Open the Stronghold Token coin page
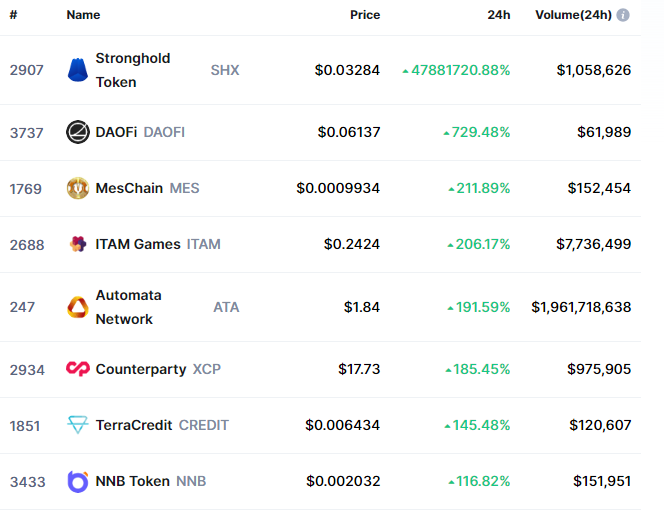The height and width of the screenshot is (511, 664). pyautogui.click(x=133, y=70)
